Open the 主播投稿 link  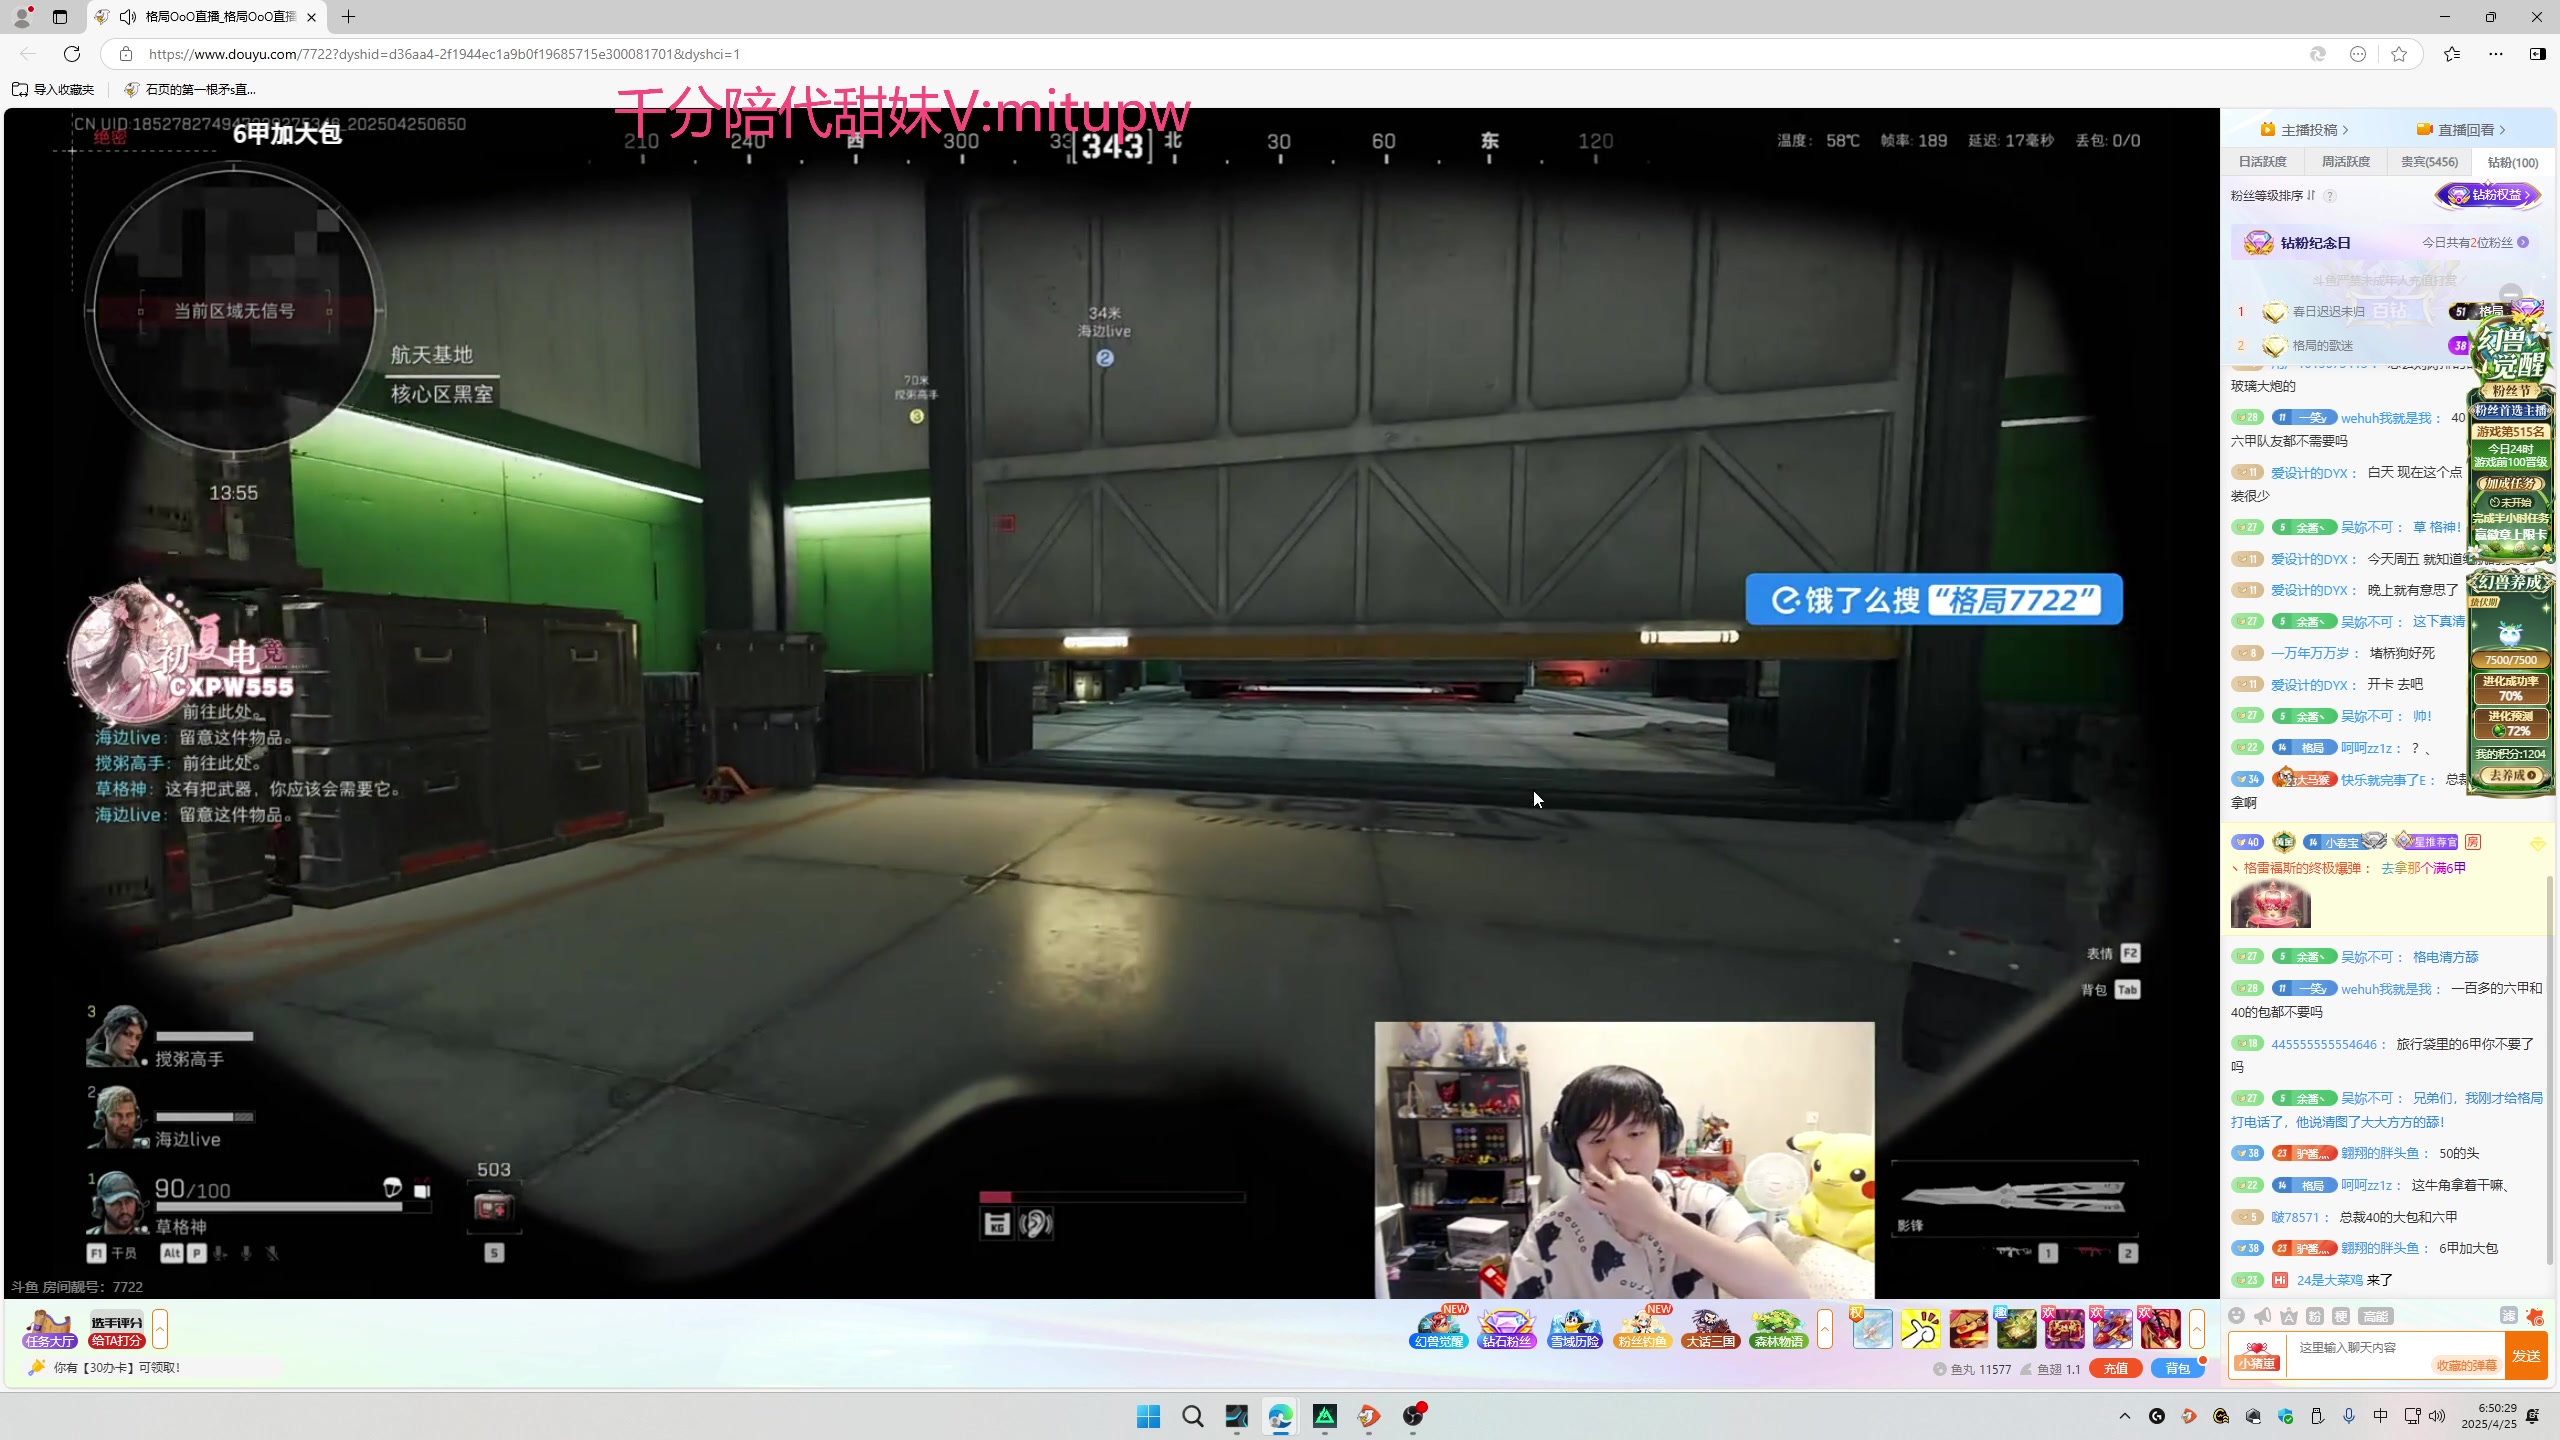[2306, 130]
